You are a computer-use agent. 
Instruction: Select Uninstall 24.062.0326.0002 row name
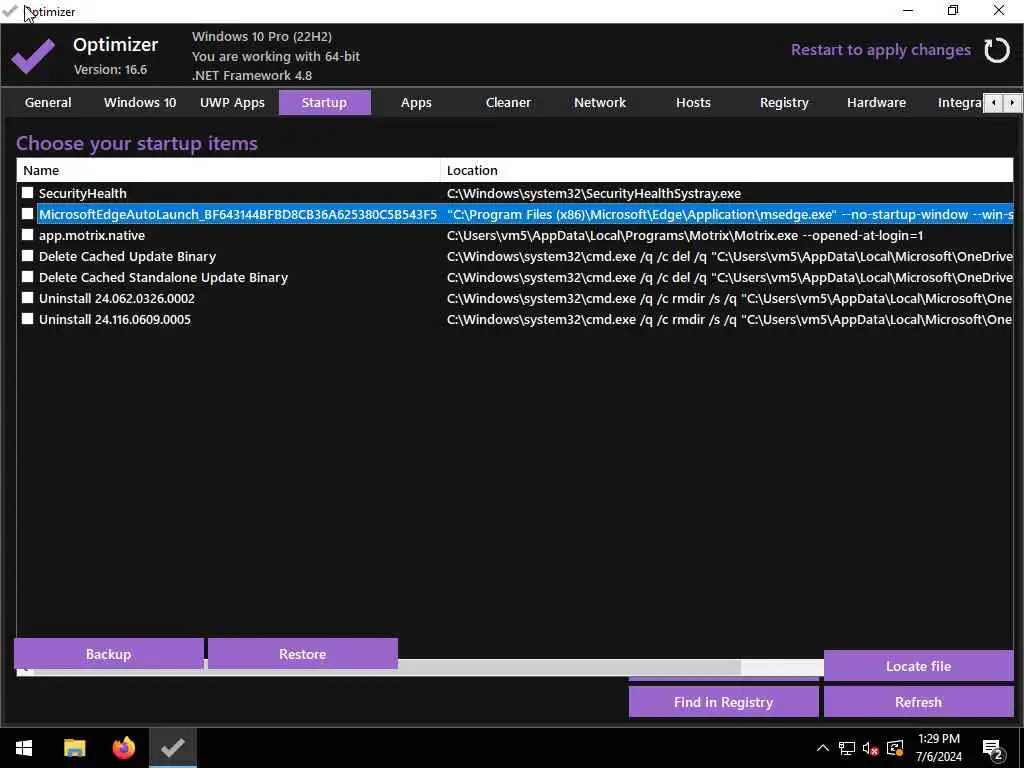coord(117,298)
